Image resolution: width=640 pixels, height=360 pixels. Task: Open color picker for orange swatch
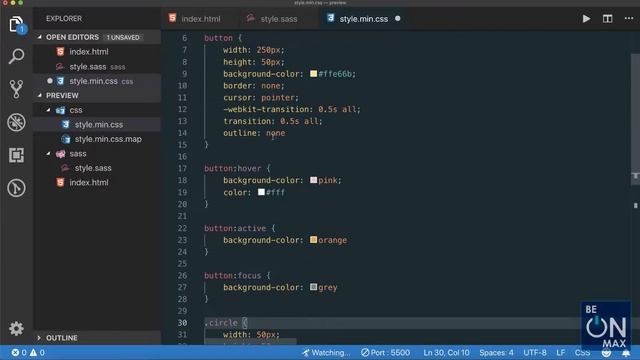point(313,240)
